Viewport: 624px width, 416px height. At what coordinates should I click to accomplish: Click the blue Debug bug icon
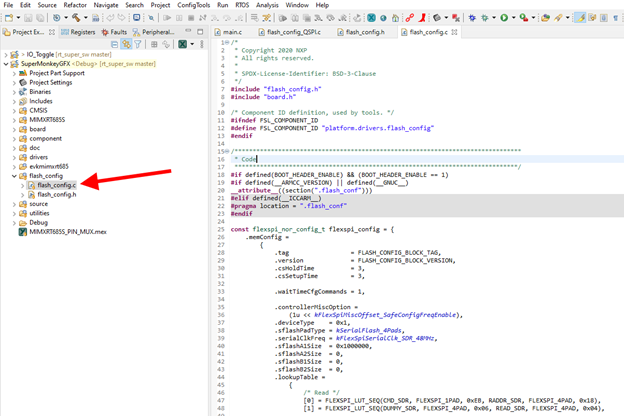tap(472, 18)
